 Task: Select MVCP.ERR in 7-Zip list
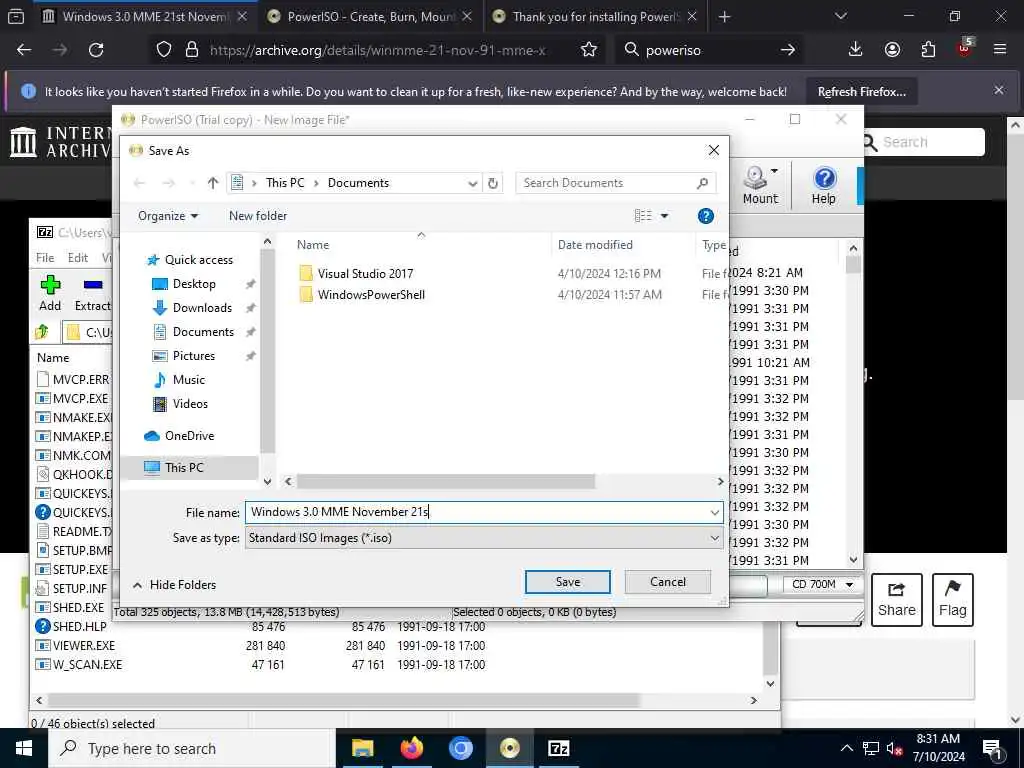point(72,379)
